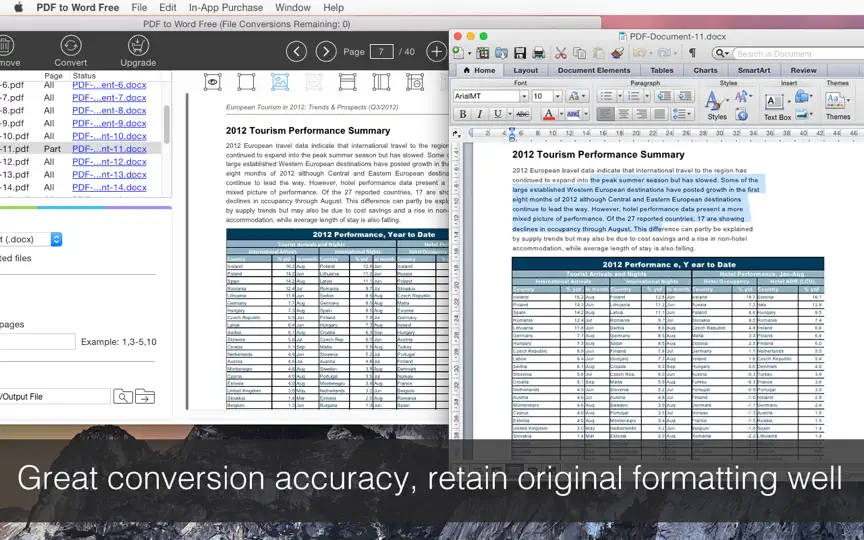Open the ArialMT font name dropdown

point(523,96)
